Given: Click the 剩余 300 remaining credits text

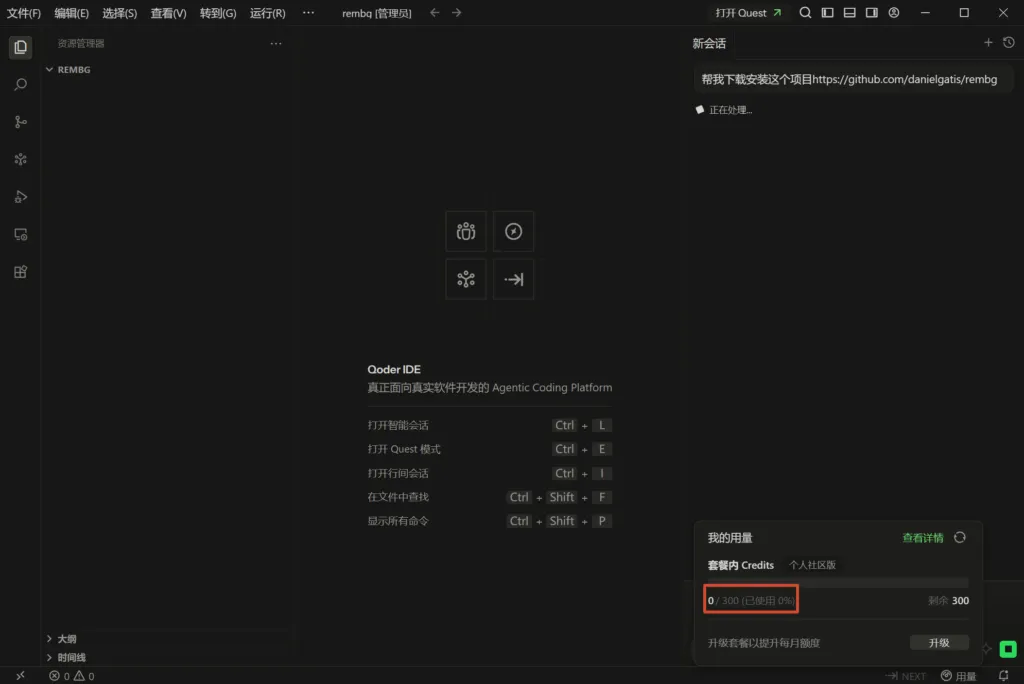Looking at the screenshot, I should pos(948,600).
